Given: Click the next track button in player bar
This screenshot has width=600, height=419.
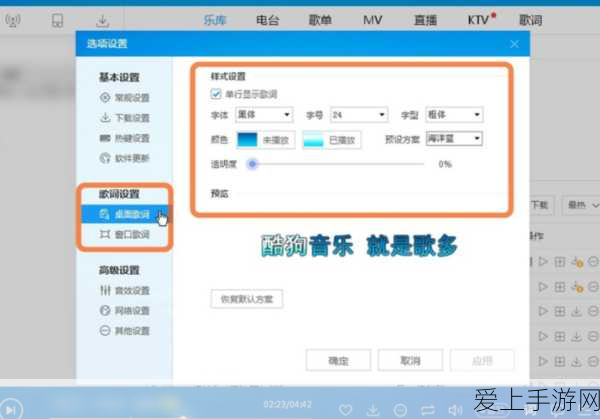Looking at the screenshot, I should (11, 410).
